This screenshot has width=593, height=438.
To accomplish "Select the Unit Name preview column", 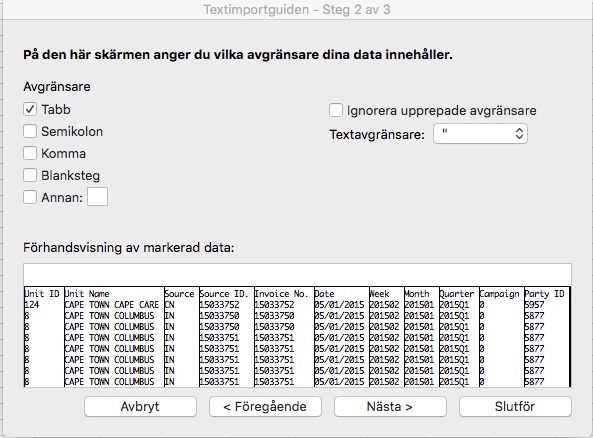I will click(114, 337).
